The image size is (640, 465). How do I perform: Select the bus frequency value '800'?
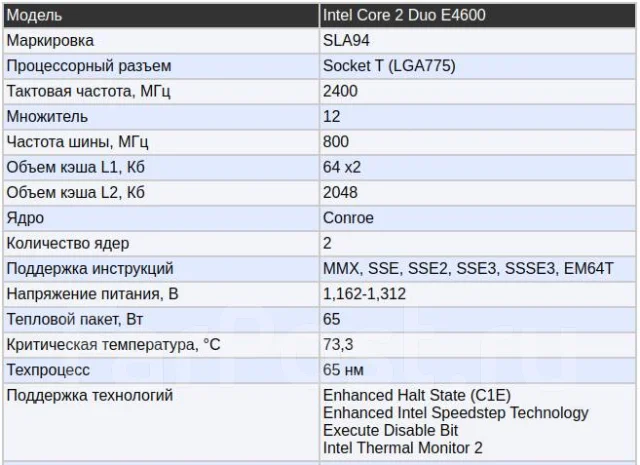(336, 142)
